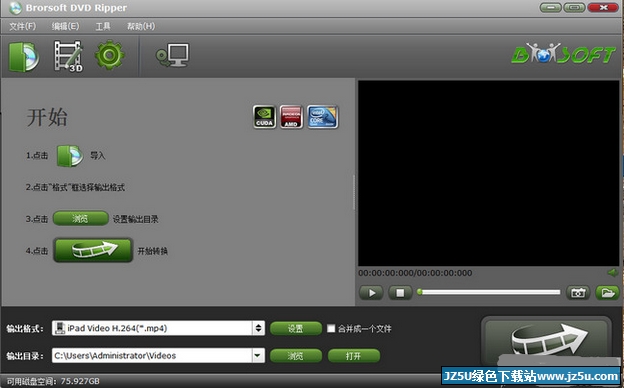This screenshot has width=624, height=388.
Task: Click the green seek slider handle
Action: click(x=419, y=292)
